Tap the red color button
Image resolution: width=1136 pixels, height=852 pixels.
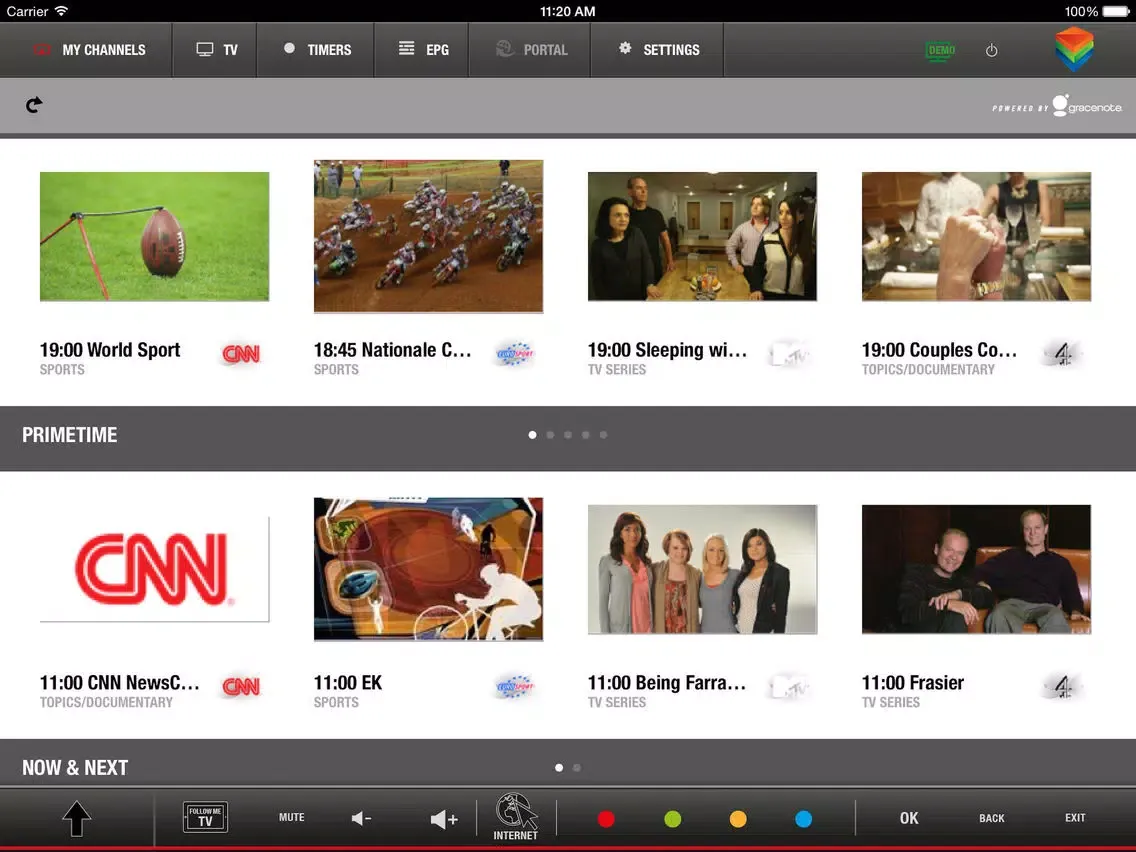[x=606, y=819]
